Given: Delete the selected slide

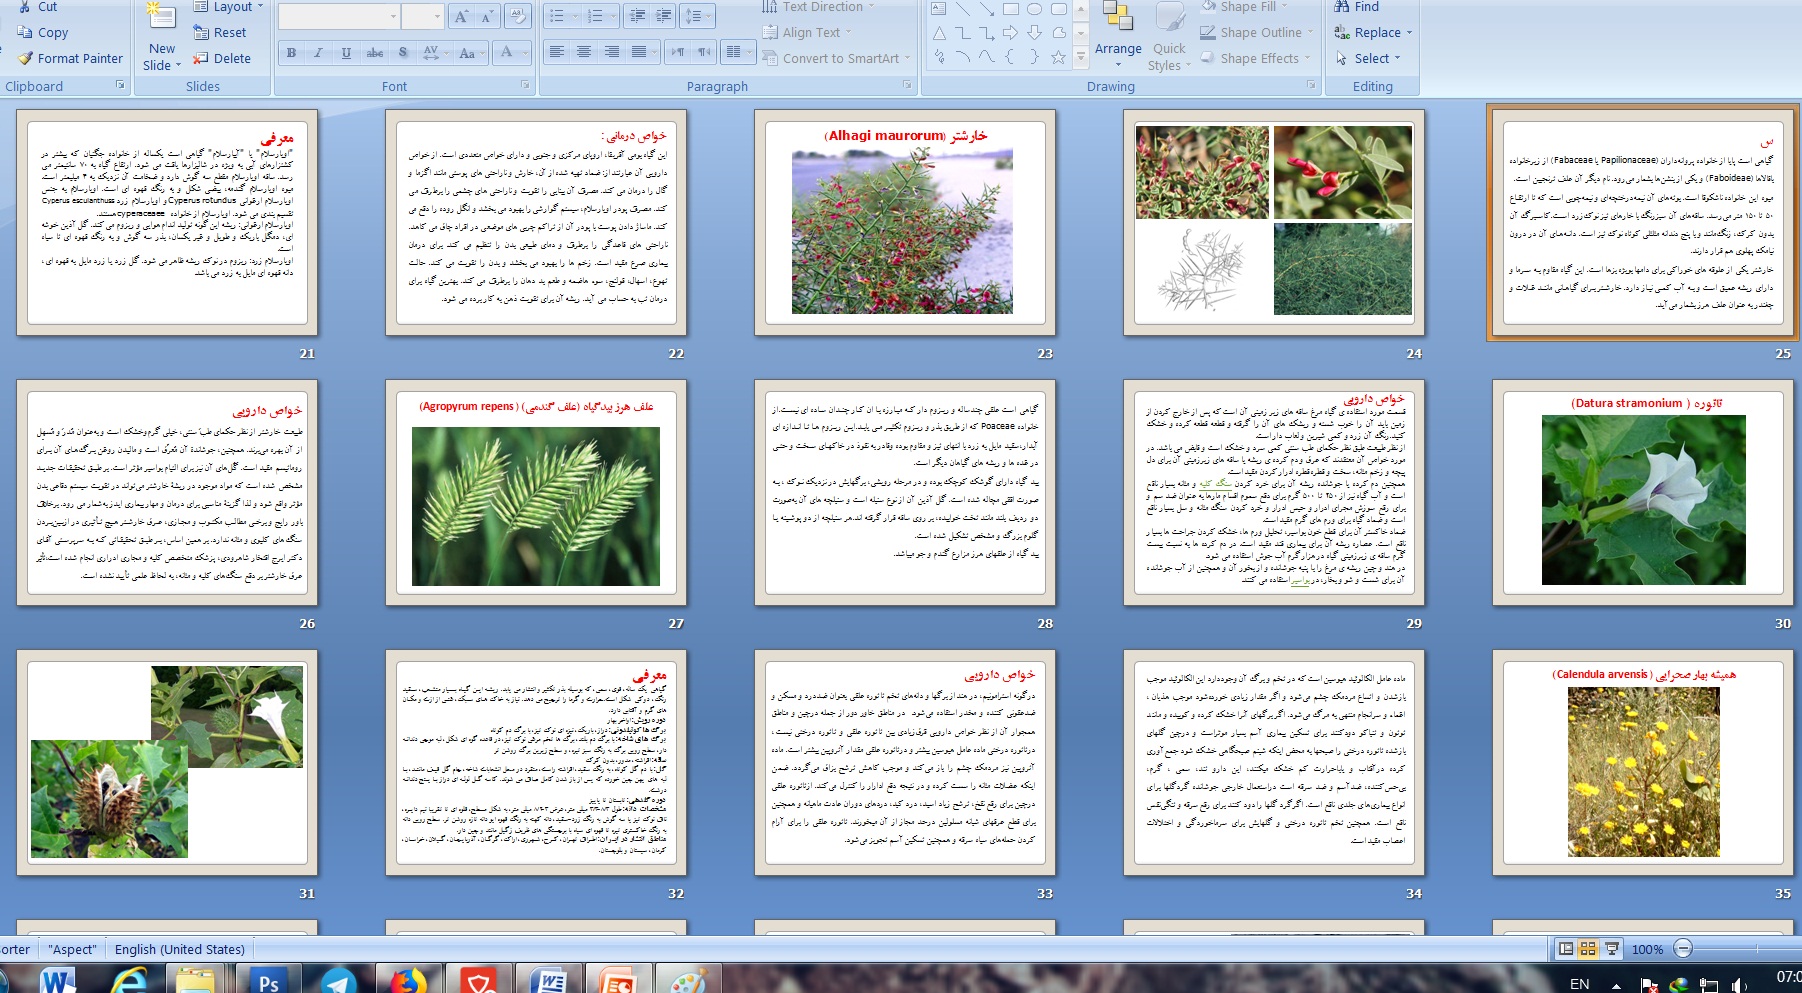Looking at the screenshot, I should (x=221, y=59).
